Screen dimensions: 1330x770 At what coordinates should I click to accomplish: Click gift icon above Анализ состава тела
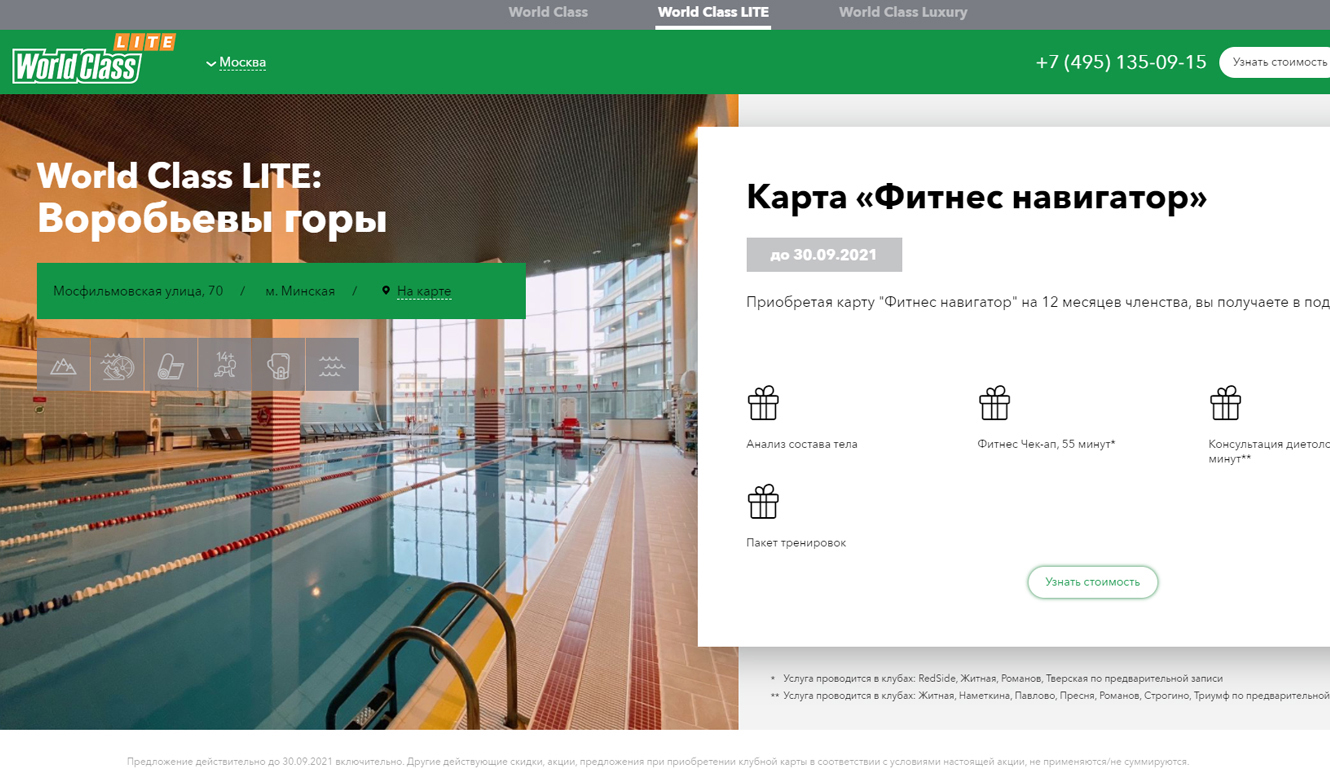tap(763, 403)
